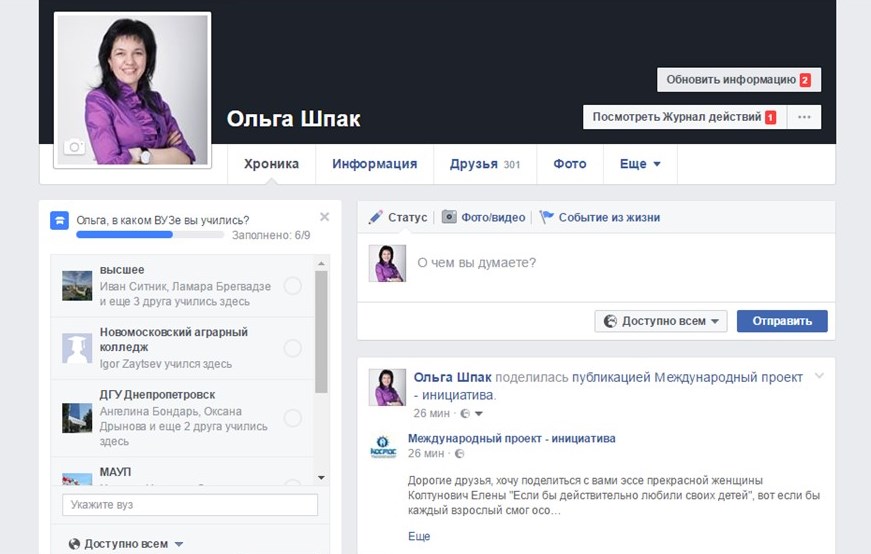
Task: Click the university list scrollbar thumb
Action: pos(321,332)
